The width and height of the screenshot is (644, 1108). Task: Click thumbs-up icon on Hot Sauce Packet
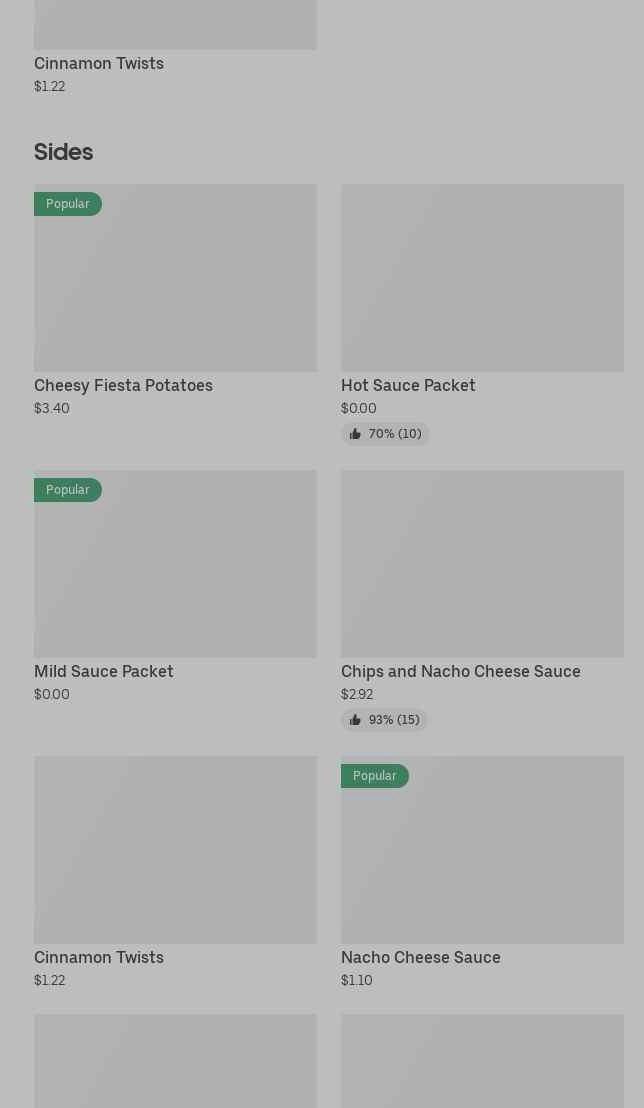(355, 434)
